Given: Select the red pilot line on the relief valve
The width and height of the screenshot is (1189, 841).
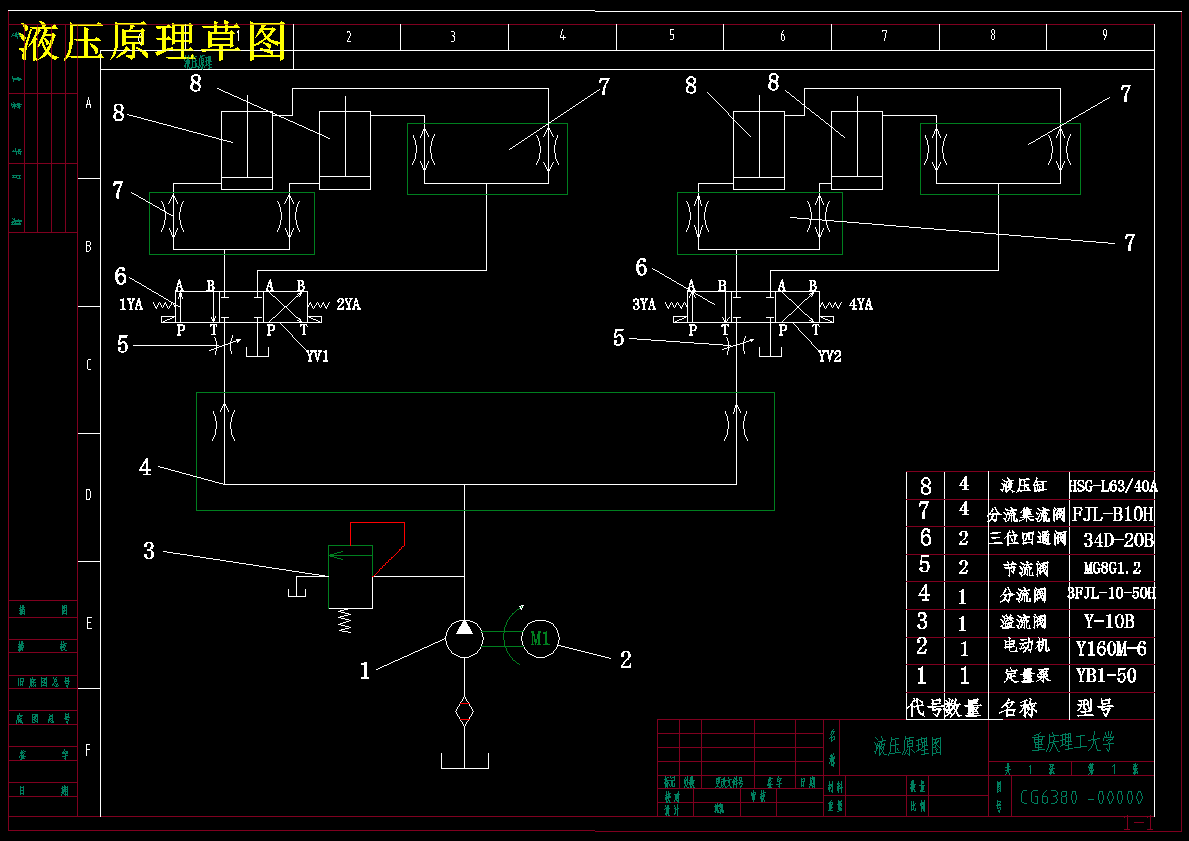Looking at the screenshot, I should tap(377, 548).
